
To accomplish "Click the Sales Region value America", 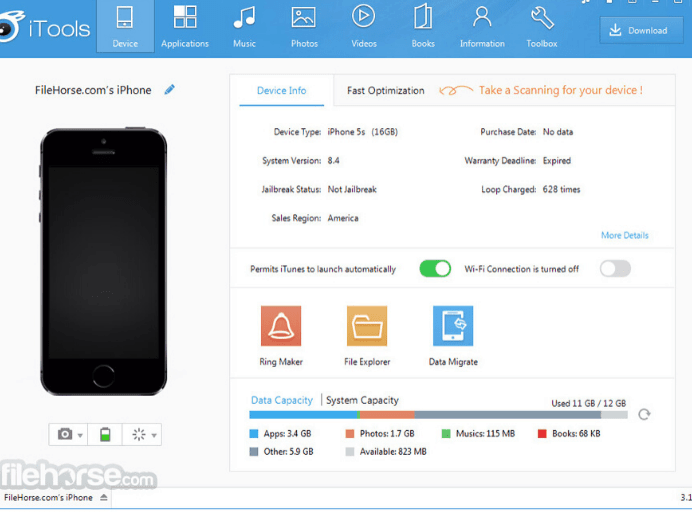I will pos(343,218).
